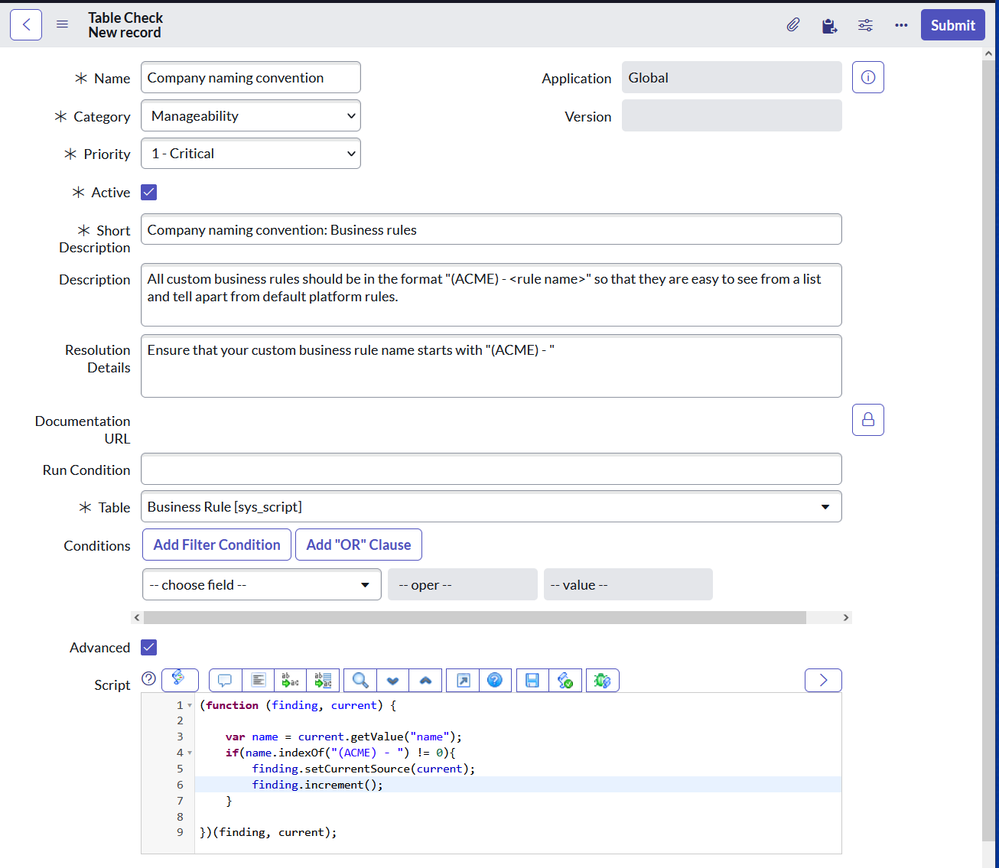Uncheck the Active checkbox
The width and height of the screenshot is (999, 868).
pos(149,192)
